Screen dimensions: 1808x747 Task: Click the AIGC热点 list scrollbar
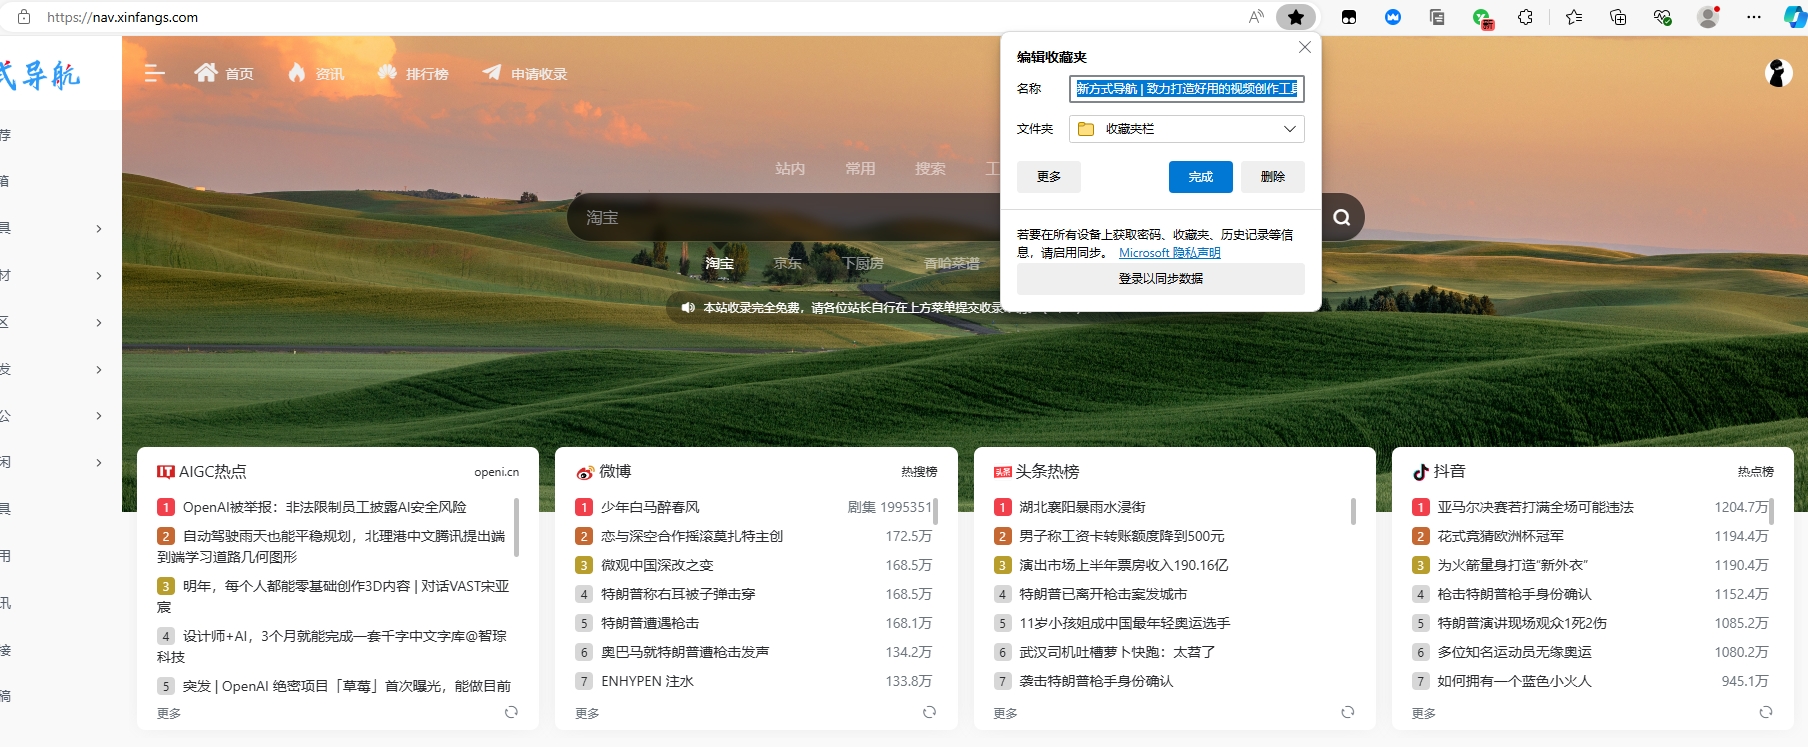(516, 526)
